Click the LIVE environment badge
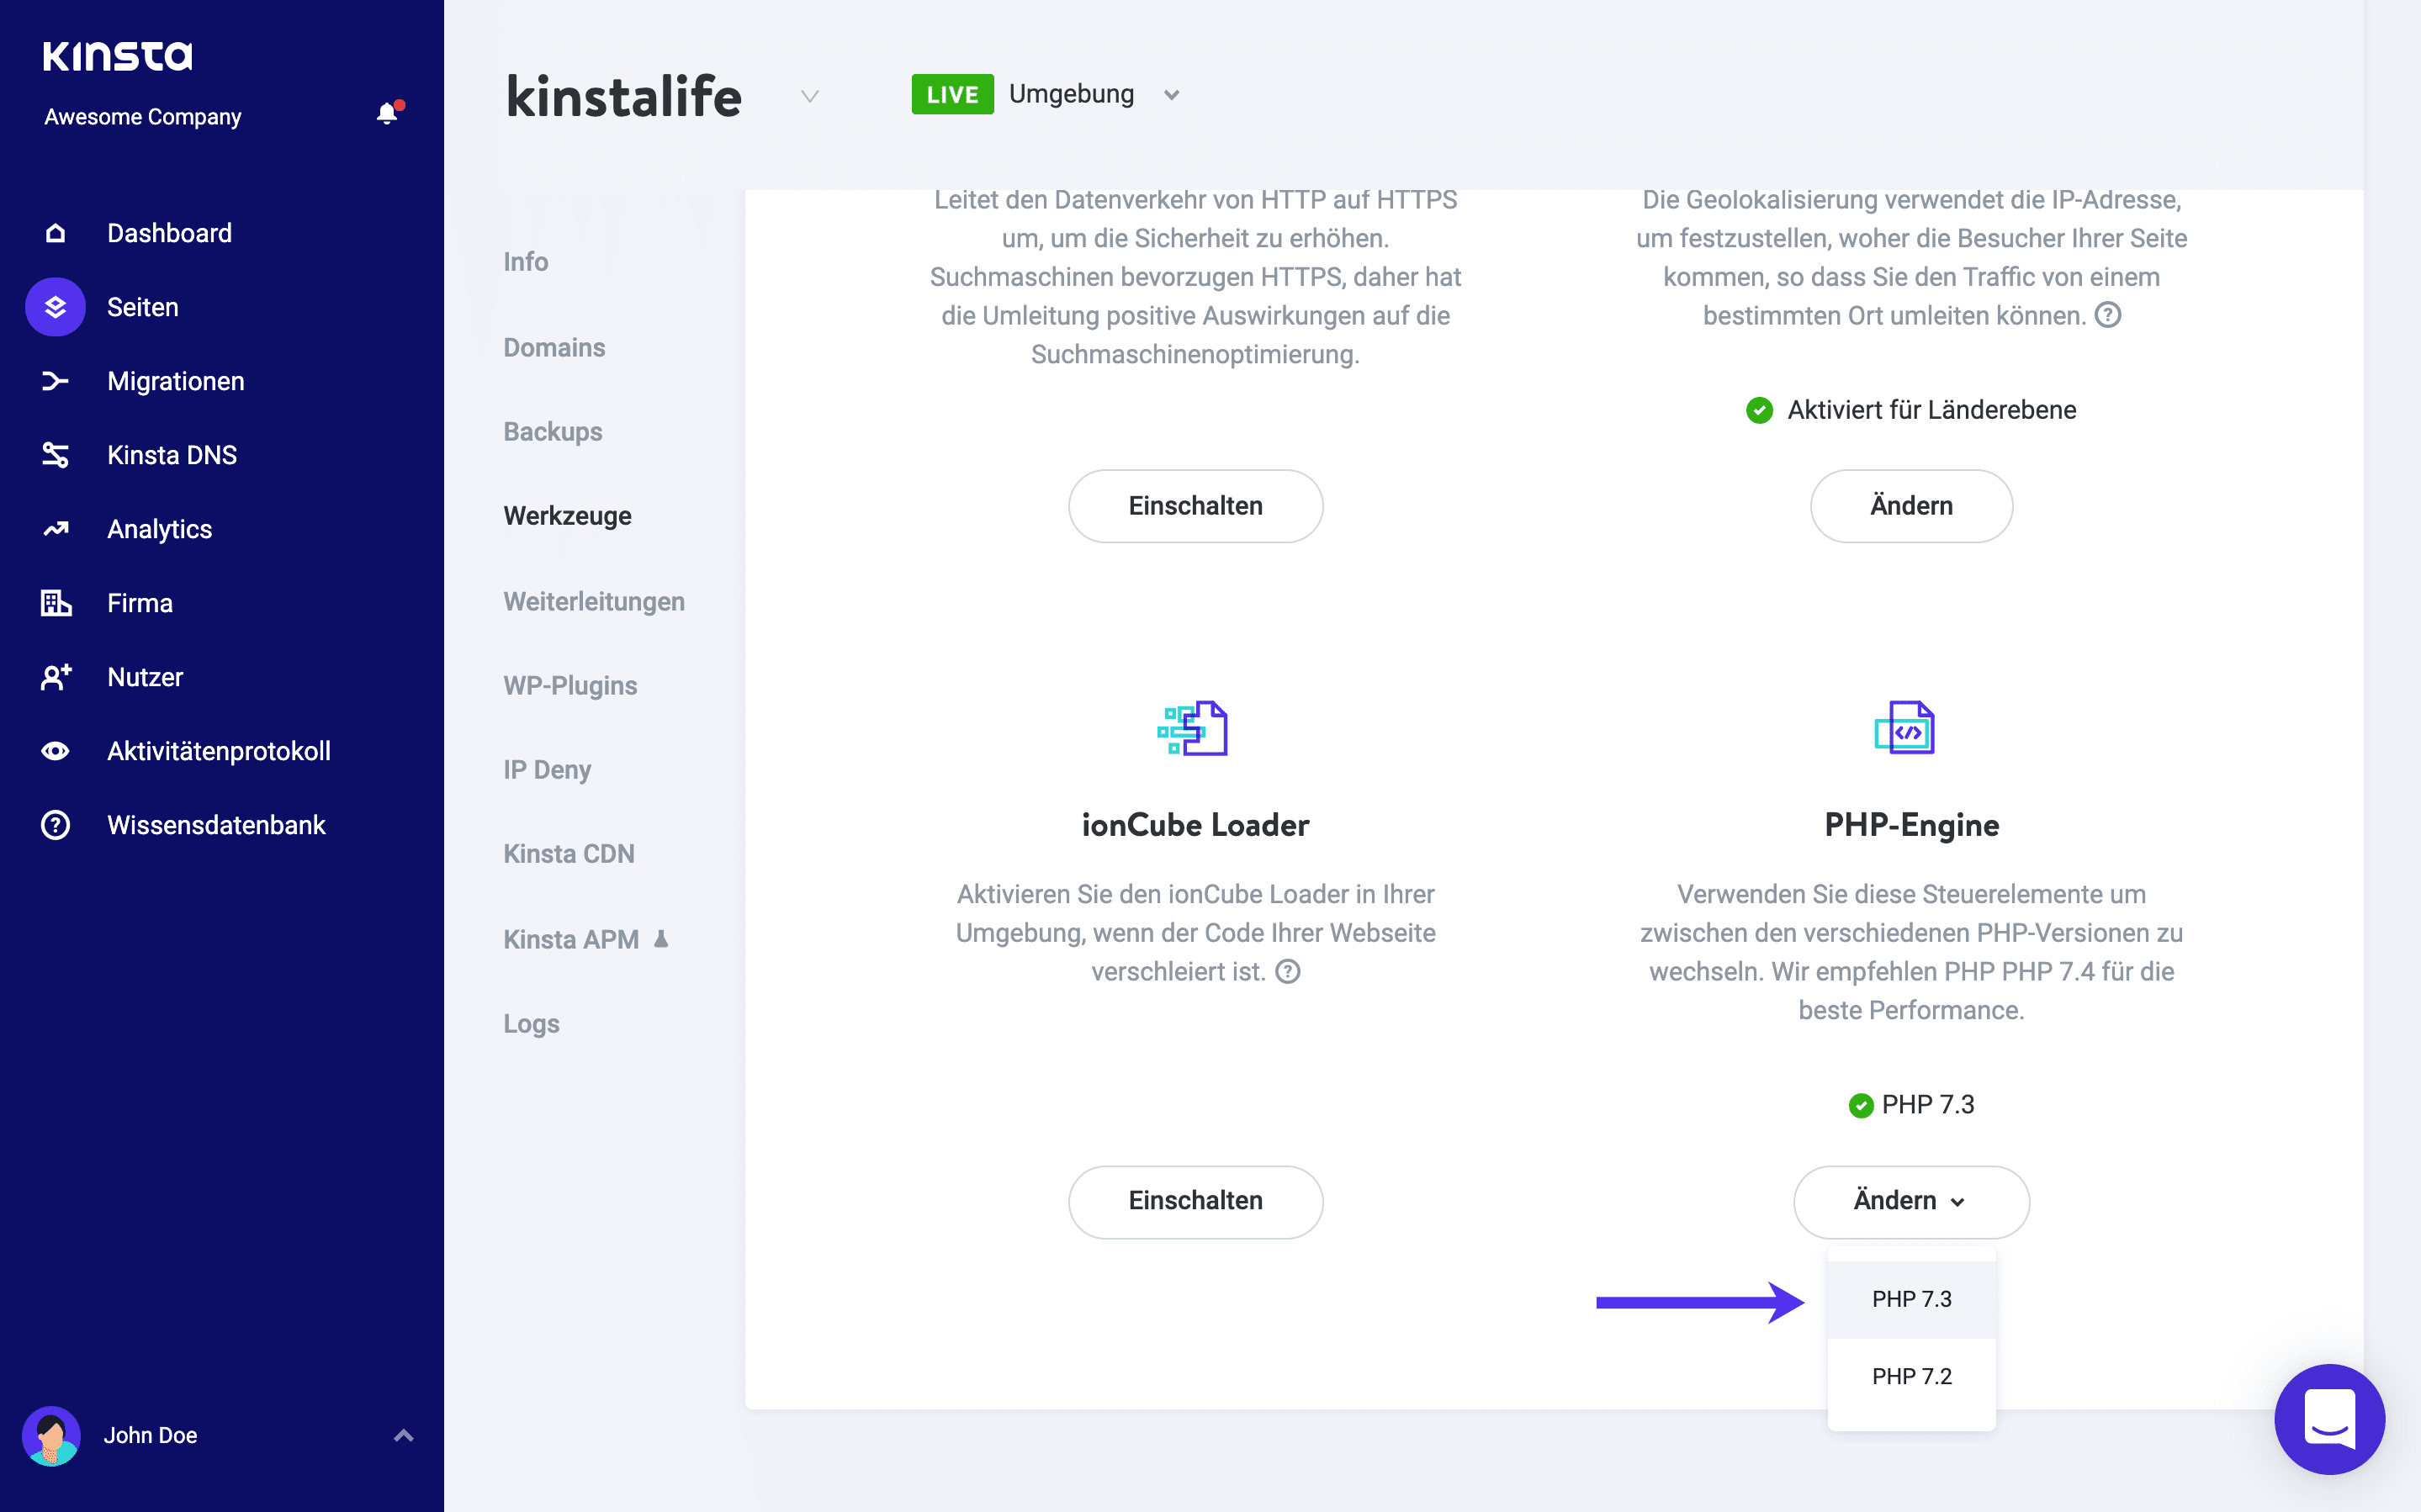 [x=952, y=94]
